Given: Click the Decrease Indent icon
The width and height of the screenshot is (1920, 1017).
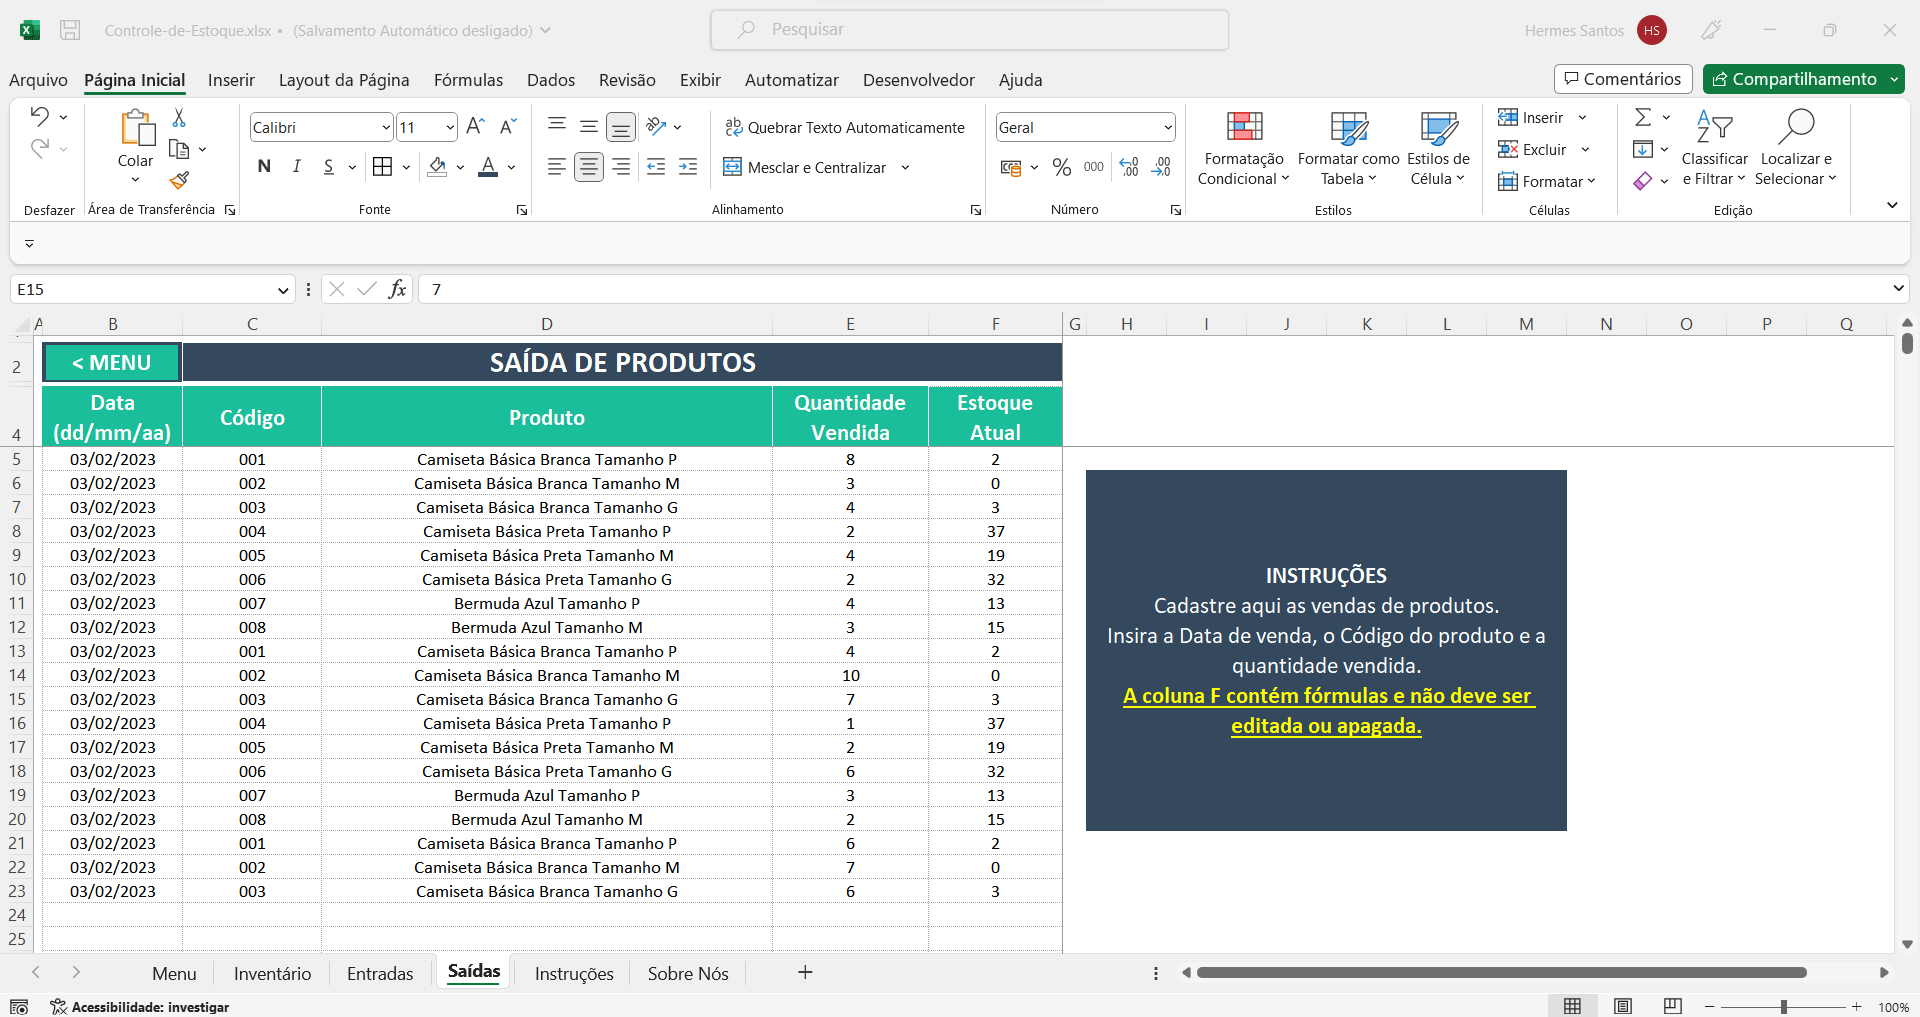Looking at the screenshot, I should point(656,167).
